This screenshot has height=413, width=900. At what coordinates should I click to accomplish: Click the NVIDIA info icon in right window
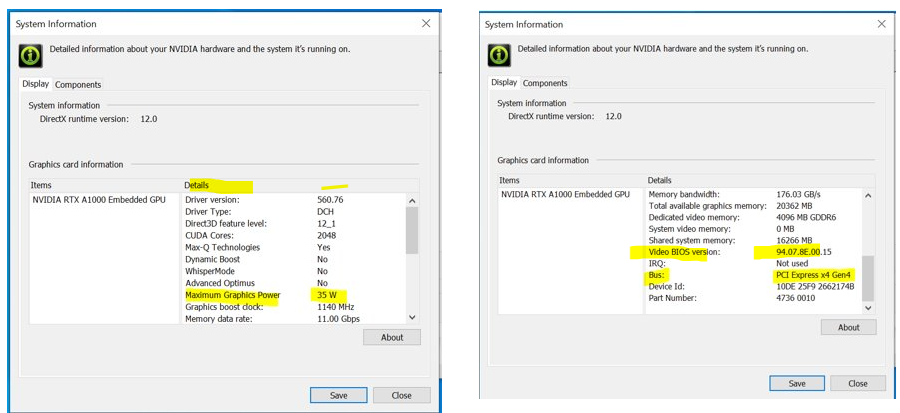coord(499,55)
